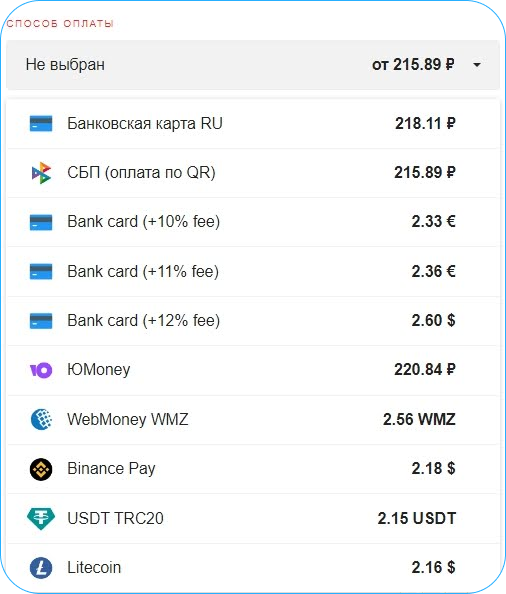The image size is (506, 594).
Task: Select Binance Pay 2.18 $ price
Action: pos(433,469)
